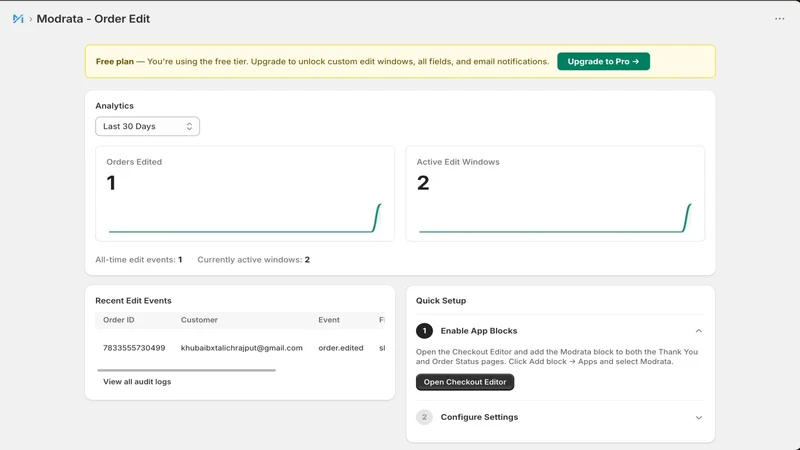Open View all audit logs link
This screenshot has width=800, height=450.
pos(137,382)
